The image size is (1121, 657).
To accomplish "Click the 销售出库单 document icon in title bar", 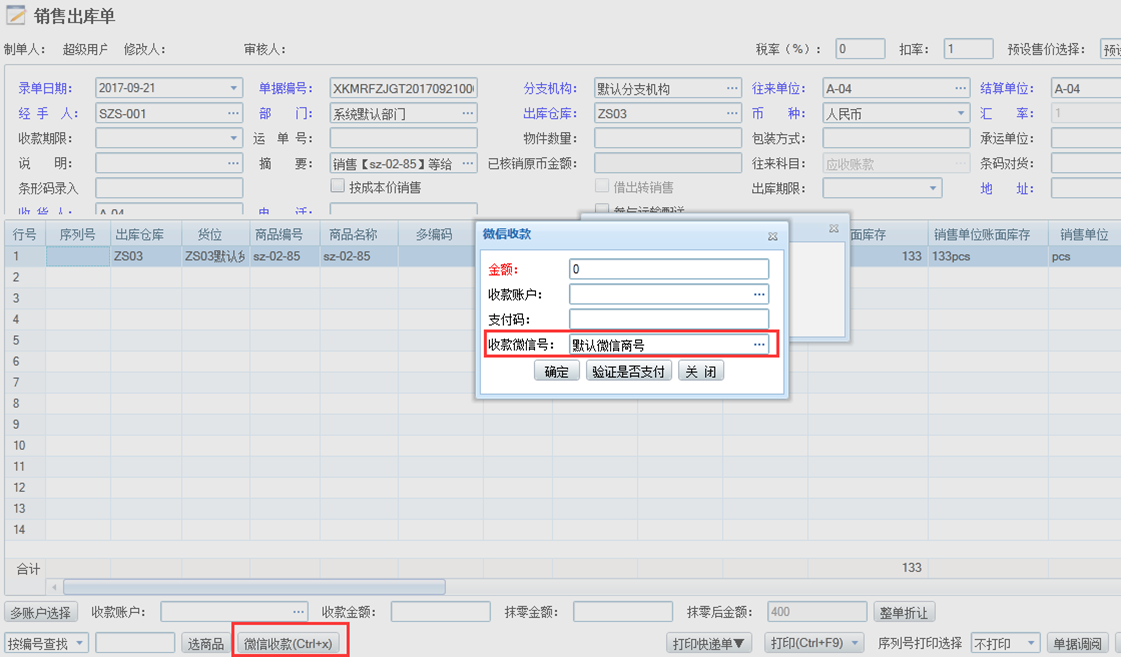I will (18, 15).
